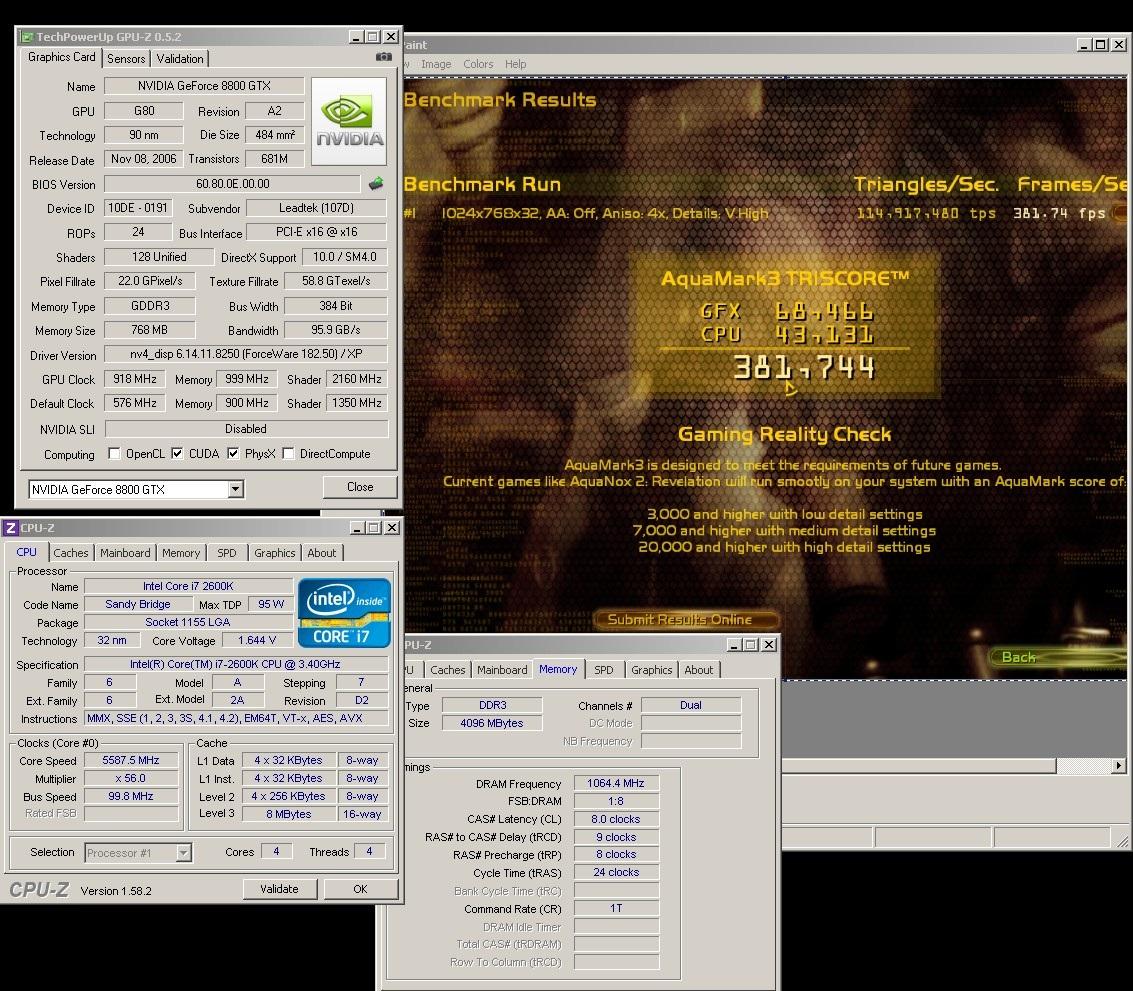Click the Driver Version field in GPU-Z
Viewport: 1133px width, 991px height.
[246, 354]
